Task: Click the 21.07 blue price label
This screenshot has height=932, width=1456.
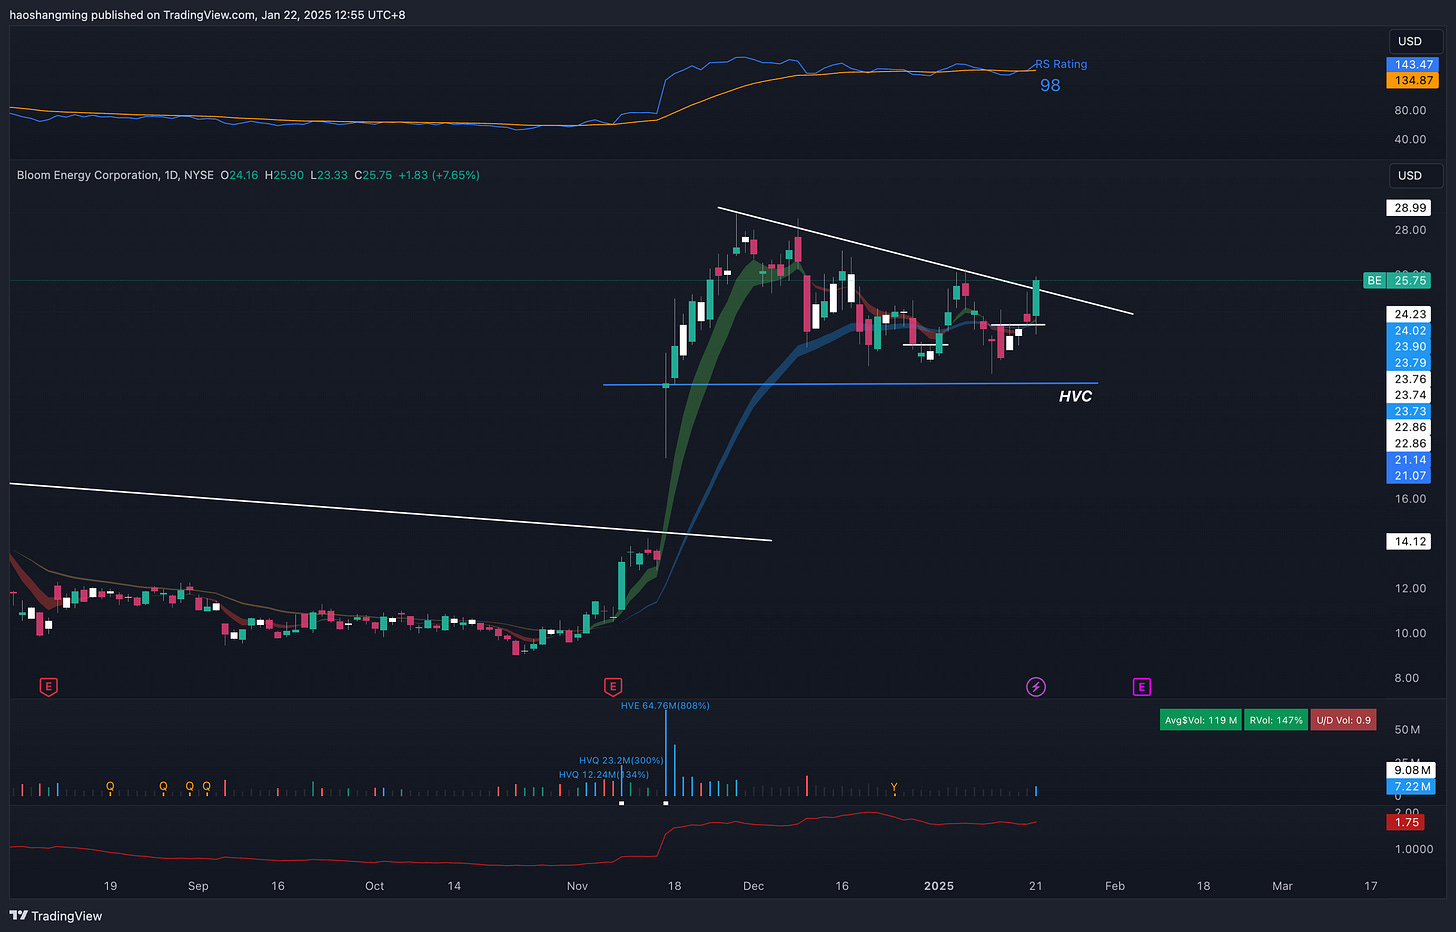Action: pos(1410,476)
